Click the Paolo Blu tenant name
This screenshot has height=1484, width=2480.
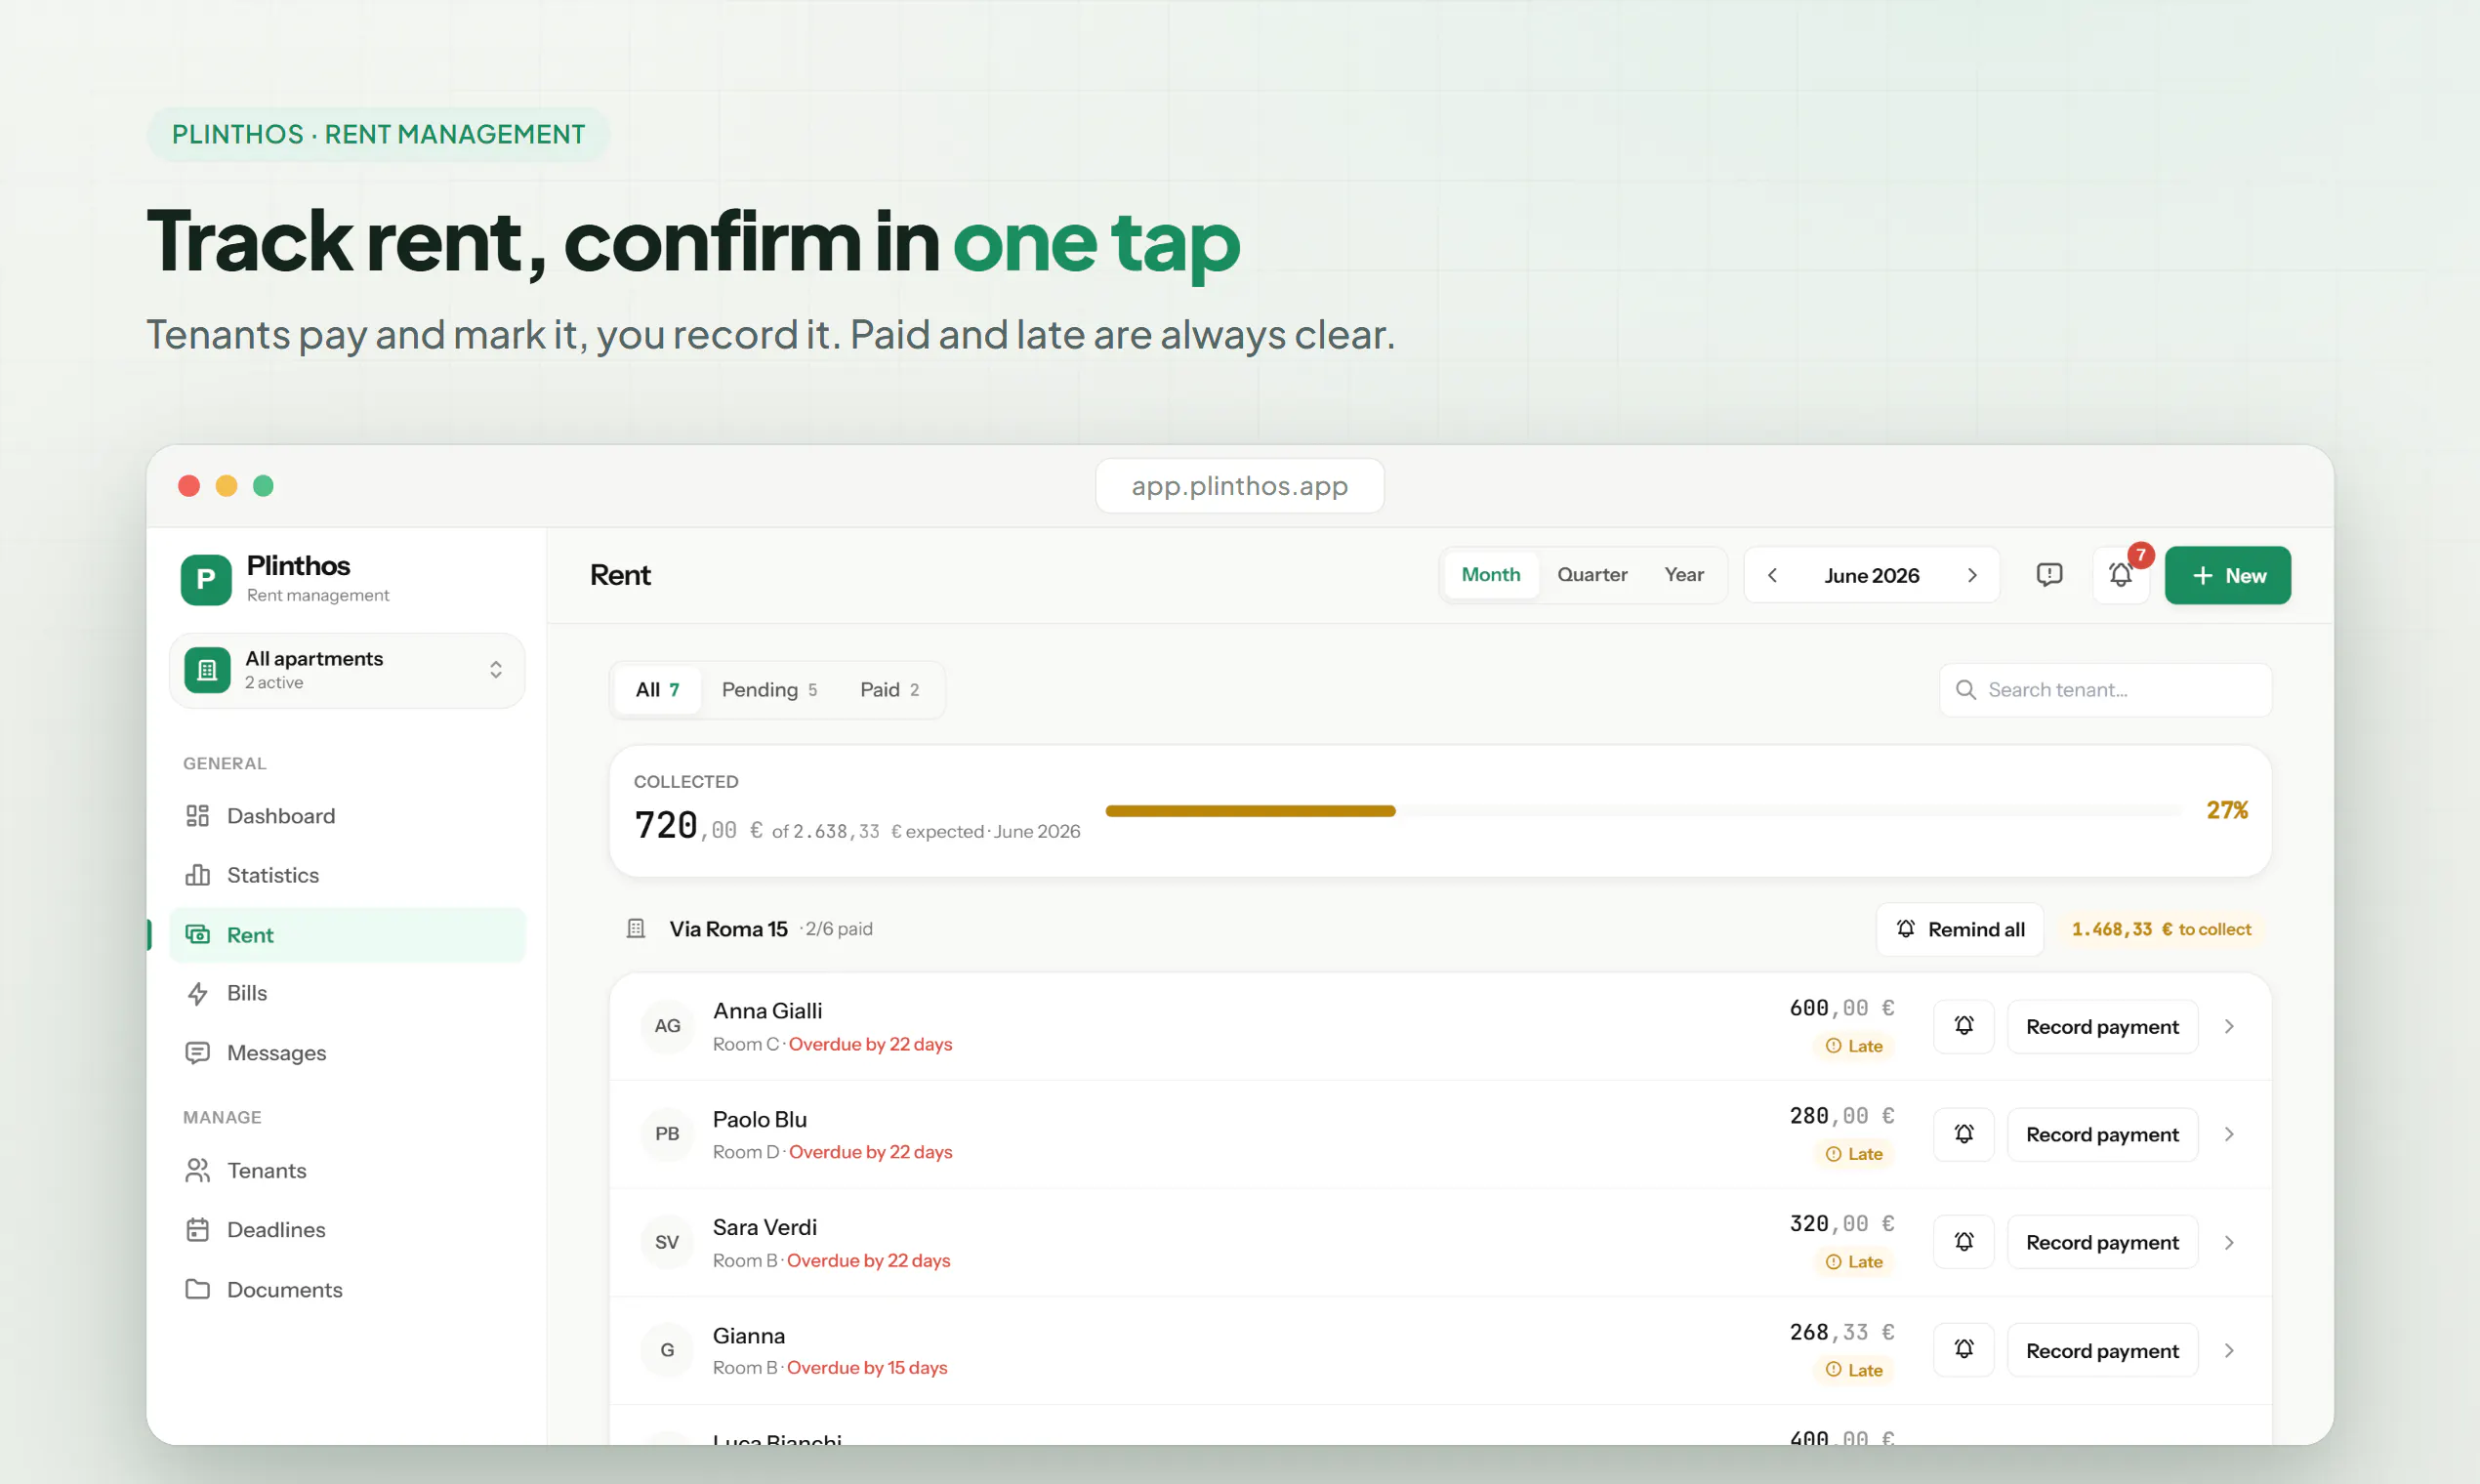(x=759, y=1119)
